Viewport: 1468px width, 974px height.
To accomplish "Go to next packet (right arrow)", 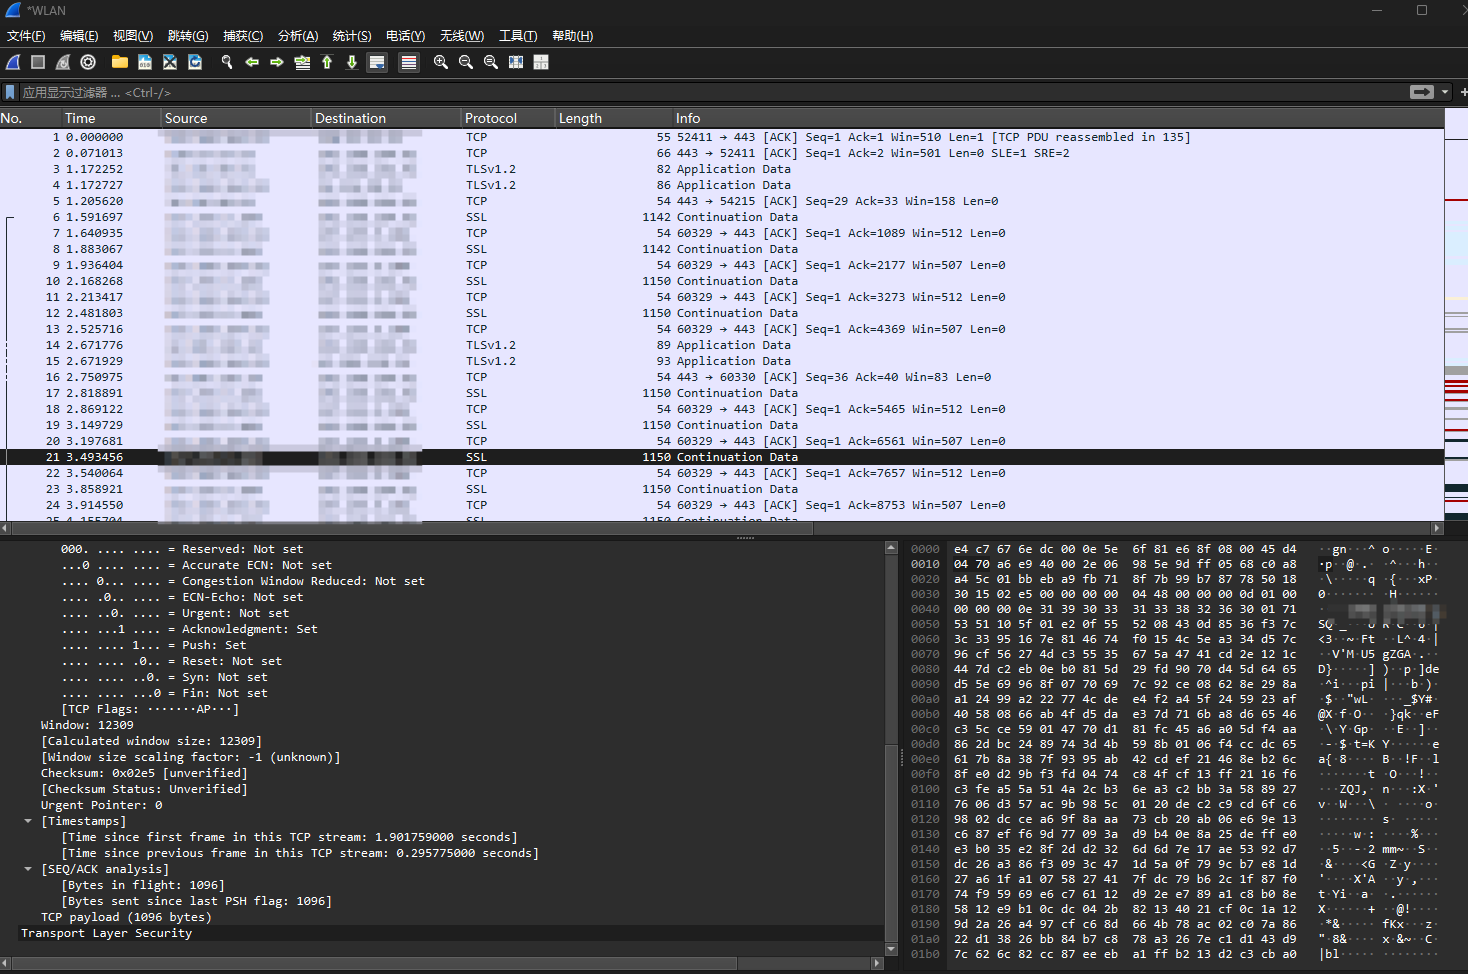I will click(277, 62).
